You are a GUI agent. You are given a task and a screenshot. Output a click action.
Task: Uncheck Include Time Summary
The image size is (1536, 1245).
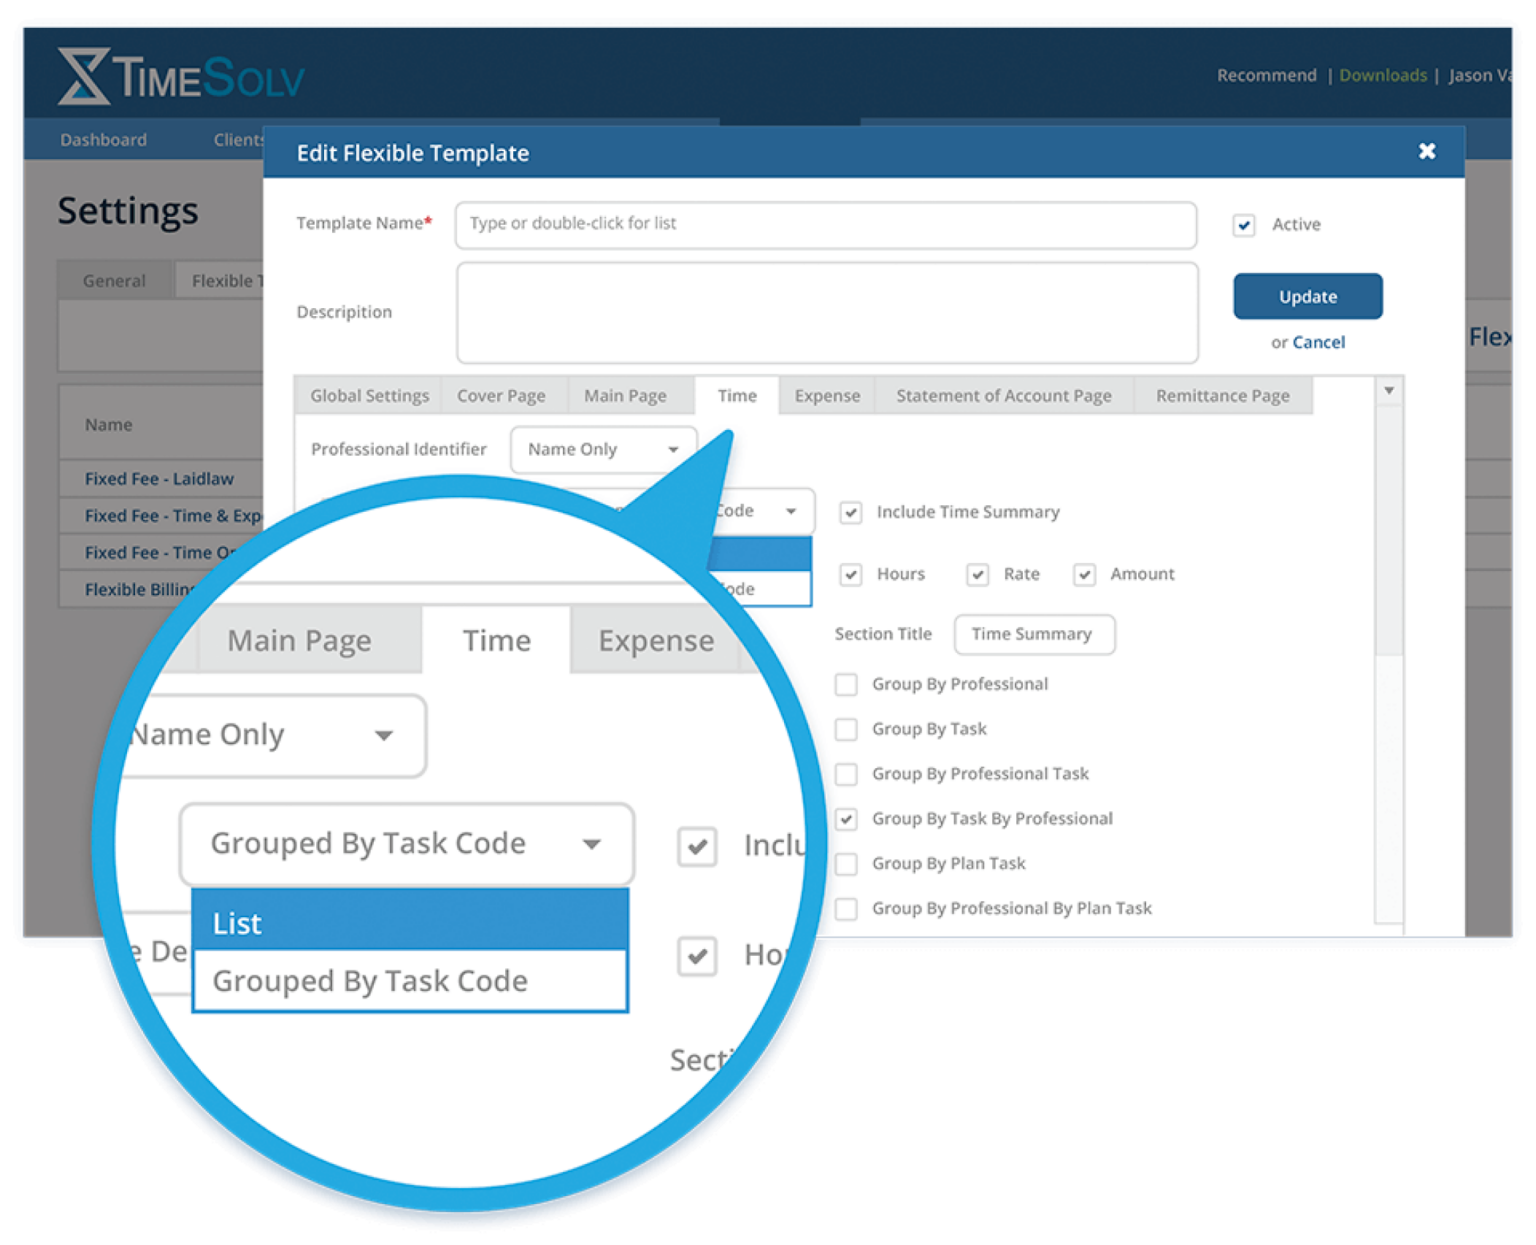tap(851, 513)
